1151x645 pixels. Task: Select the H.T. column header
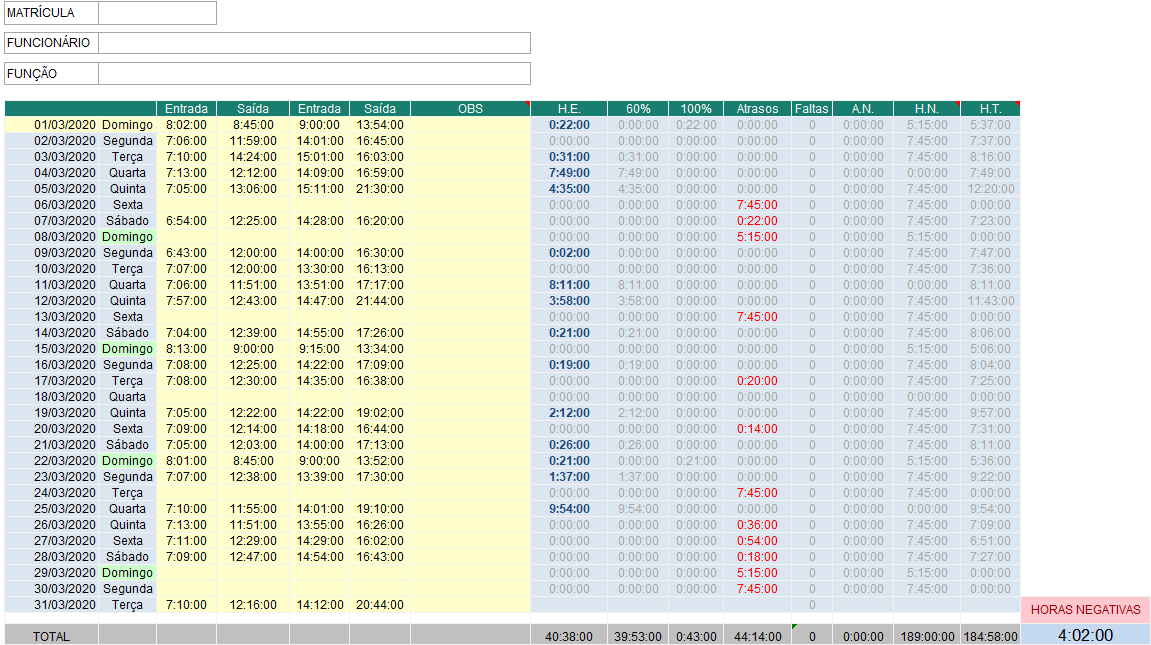coord(990,109)
